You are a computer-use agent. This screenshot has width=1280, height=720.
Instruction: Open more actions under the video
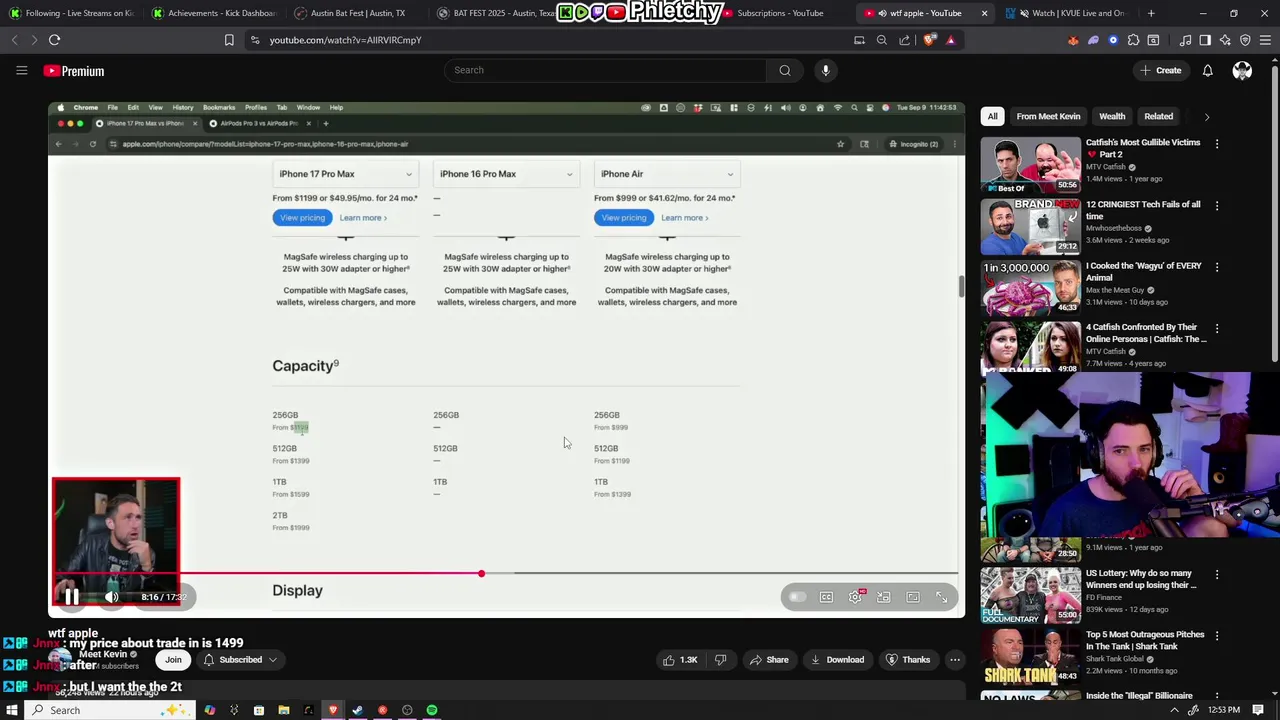(955, 660)
